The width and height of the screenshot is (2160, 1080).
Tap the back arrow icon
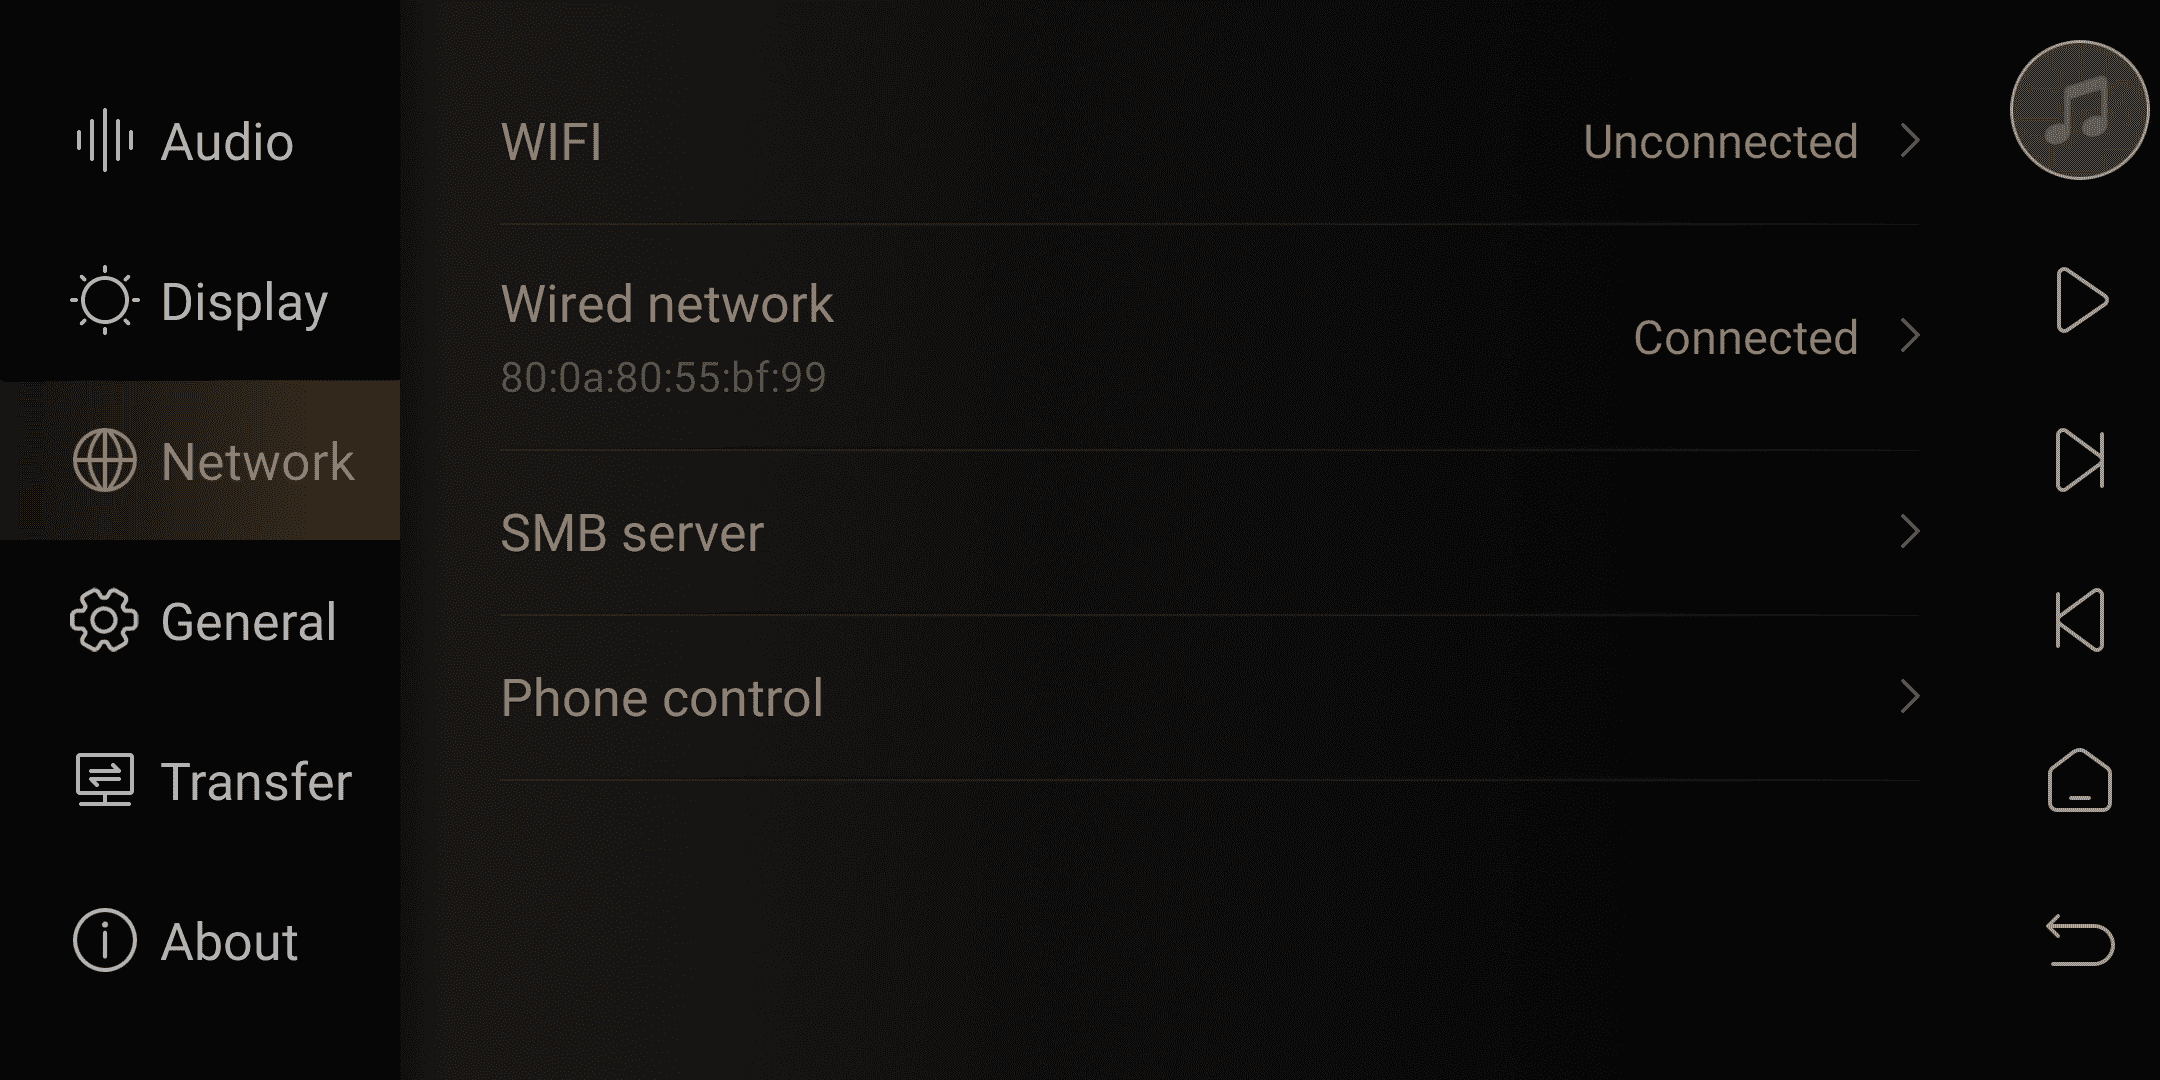click(x=2080, y=940)
